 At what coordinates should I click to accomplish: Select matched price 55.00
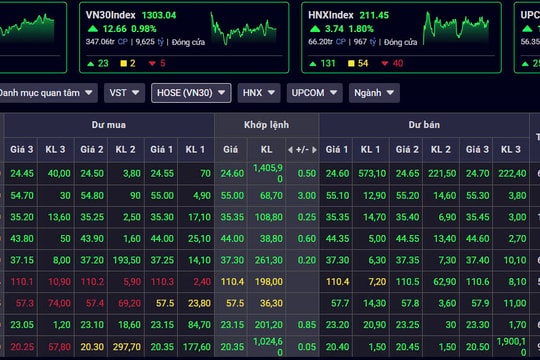(232, 196)
